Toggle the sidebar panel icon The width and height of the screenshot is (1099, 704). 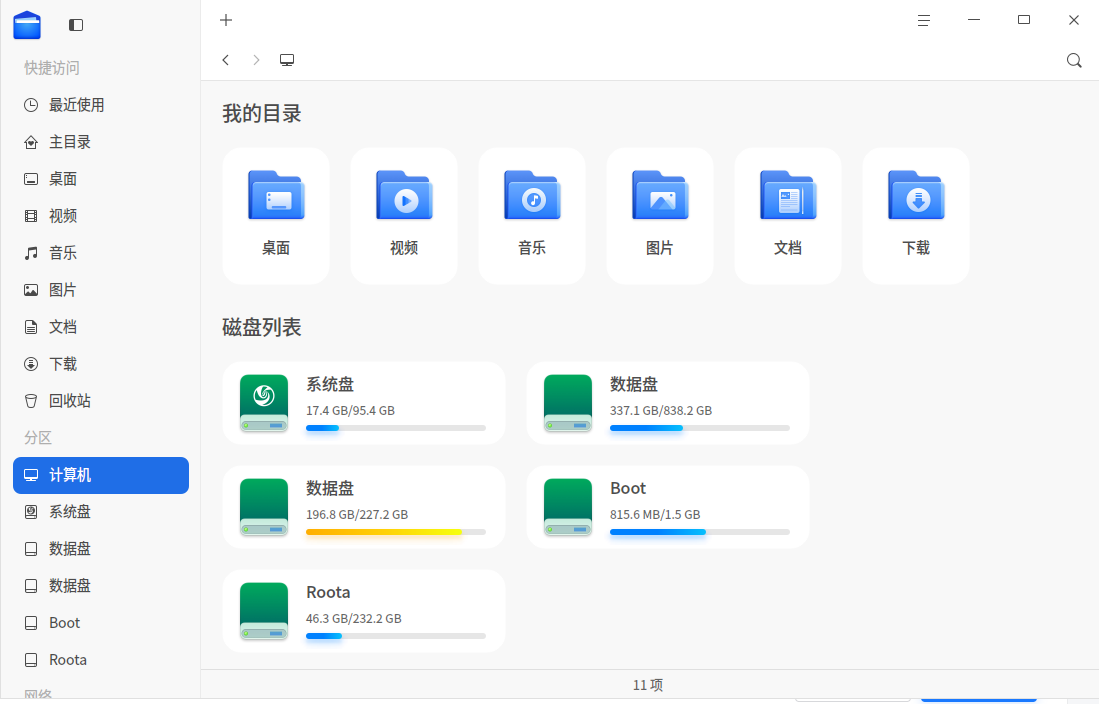coord(76,25)
